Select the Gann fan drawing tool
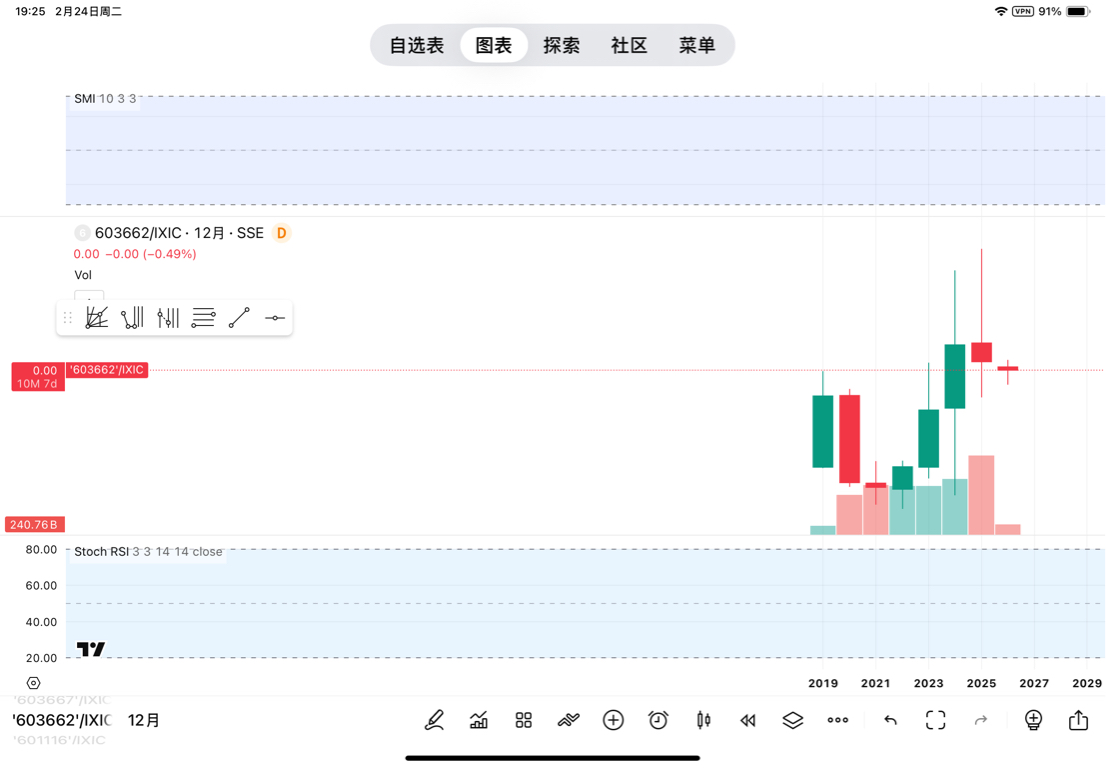This screenshot has height=768, width=1106. click(97, 318)
